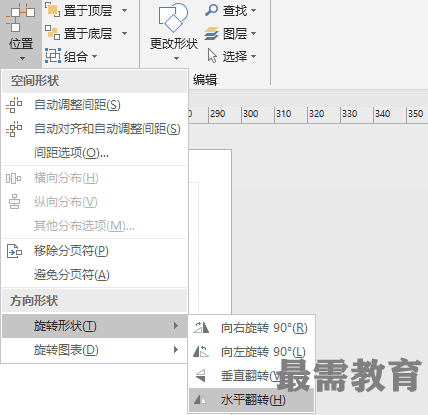Open the 置于底层 dropdown arrow

tap(124, 33)
